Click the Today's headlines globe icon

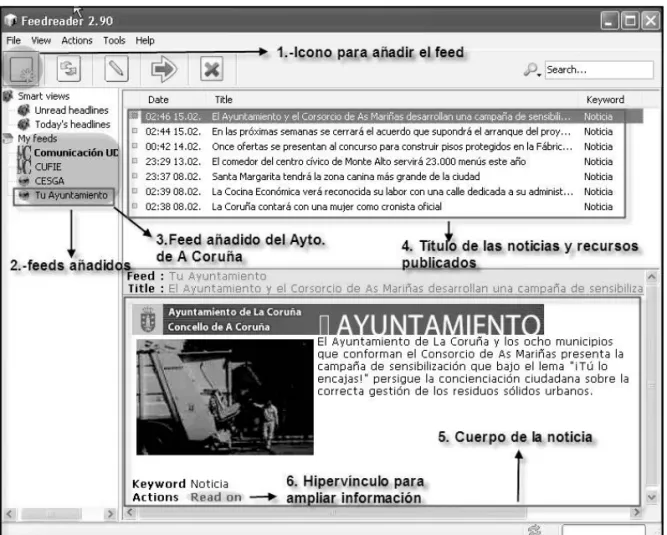click(x=24, y=124)
